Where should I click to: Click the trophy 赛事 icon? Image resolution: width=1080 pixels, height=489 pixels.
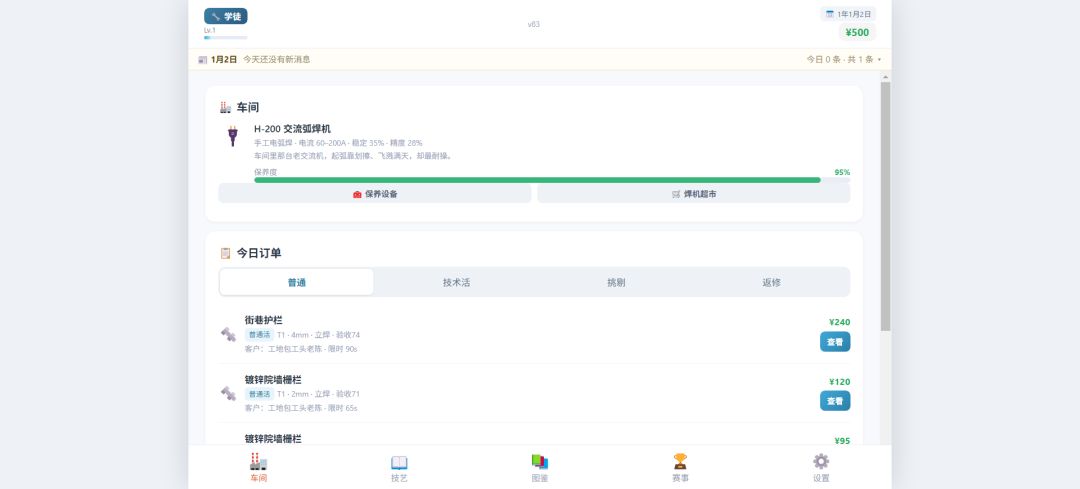tap(681, 461)
